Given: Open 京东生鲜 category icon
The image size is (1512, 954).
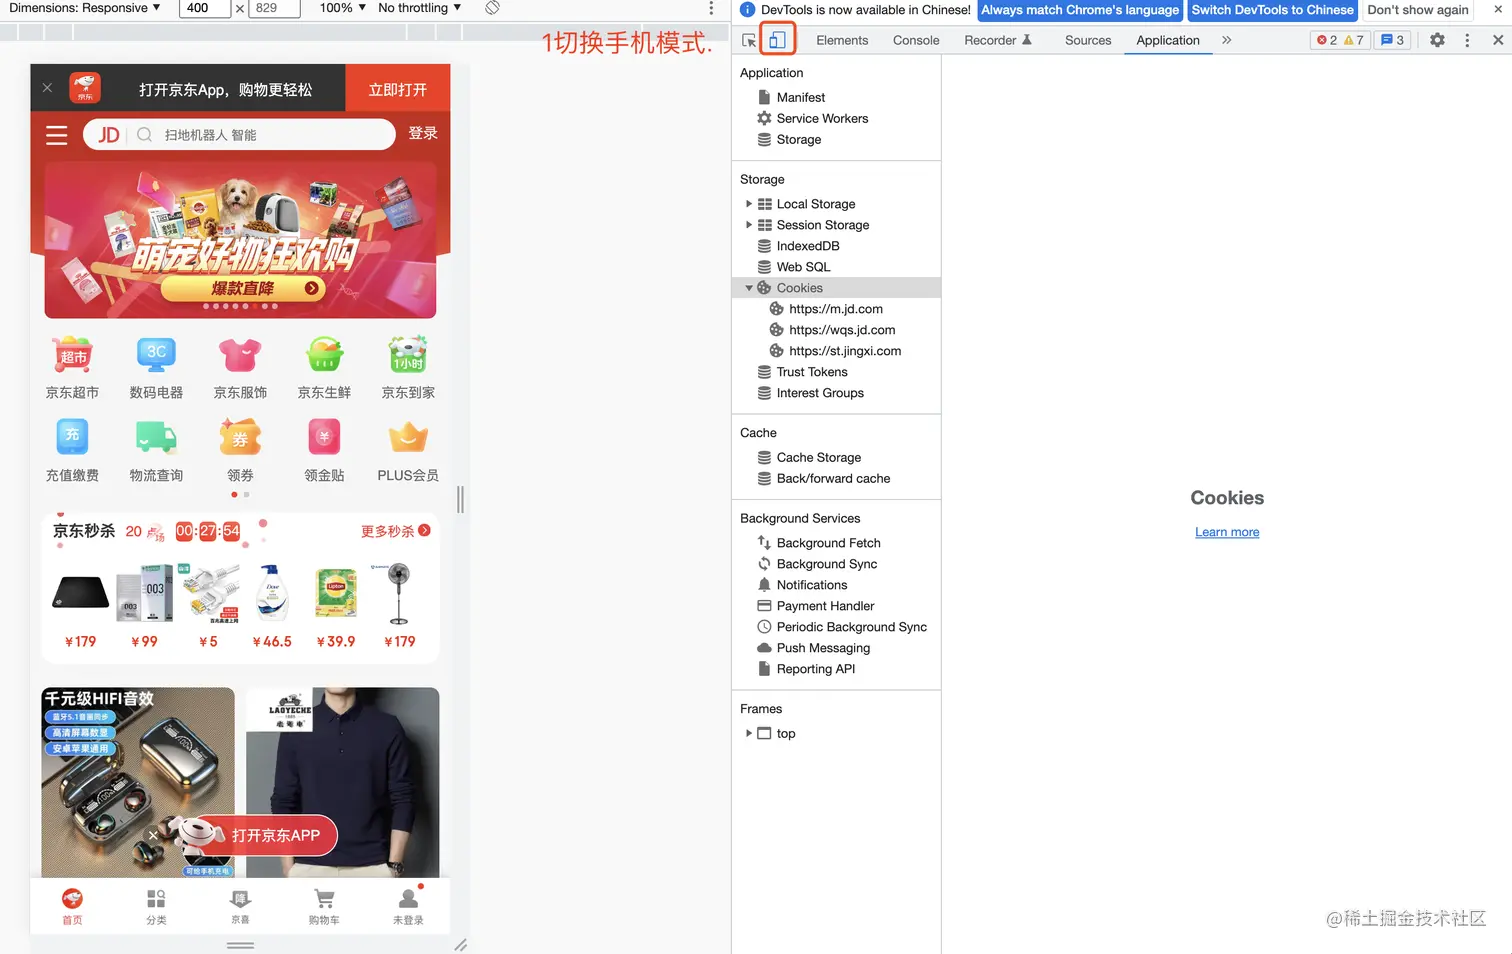Looking at the screenshot, I should (x=324, y=355).
